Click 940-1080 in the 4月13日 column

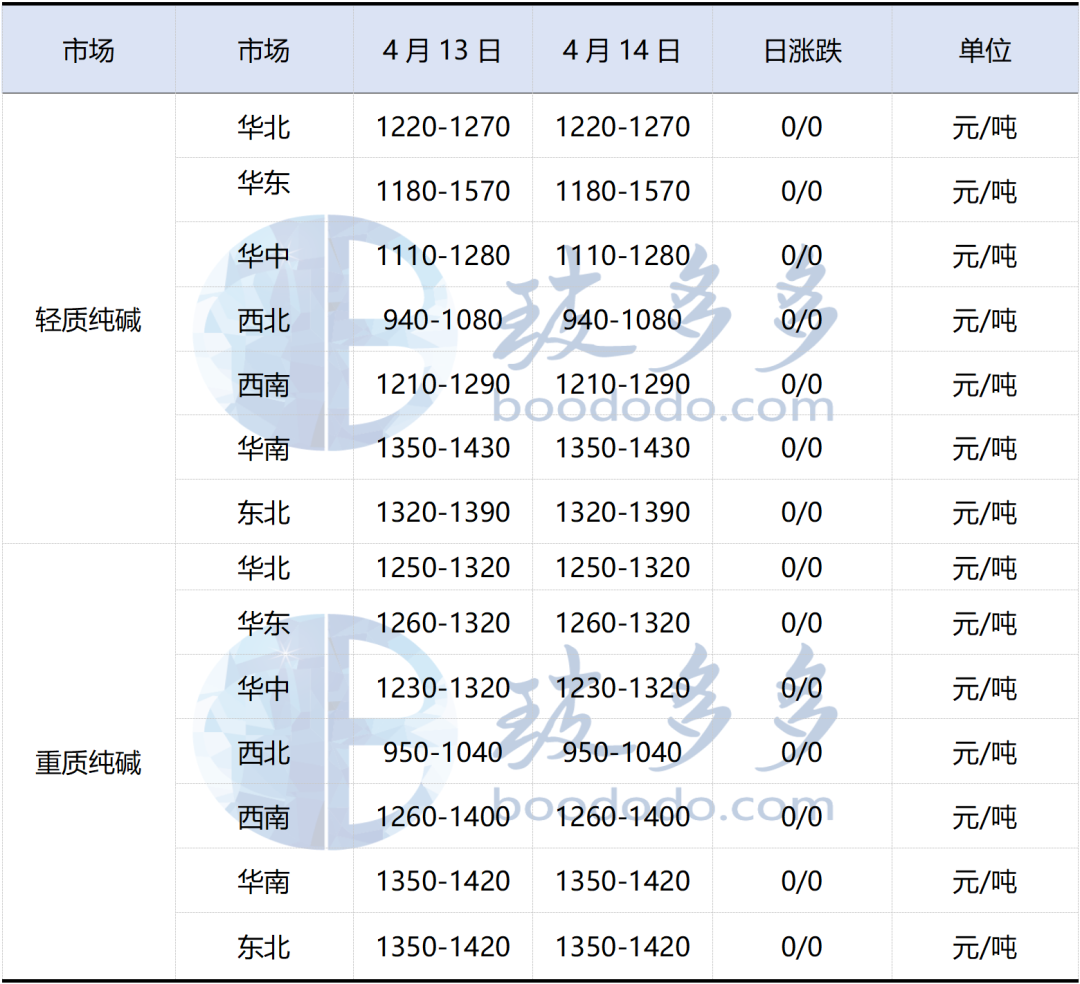coord(442,320)
